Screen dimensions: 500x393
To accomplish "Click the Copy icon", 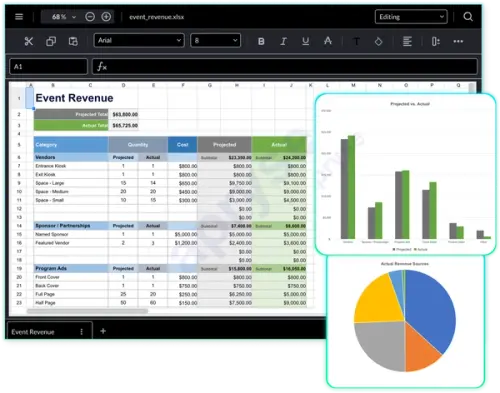I will pos(51,41).
